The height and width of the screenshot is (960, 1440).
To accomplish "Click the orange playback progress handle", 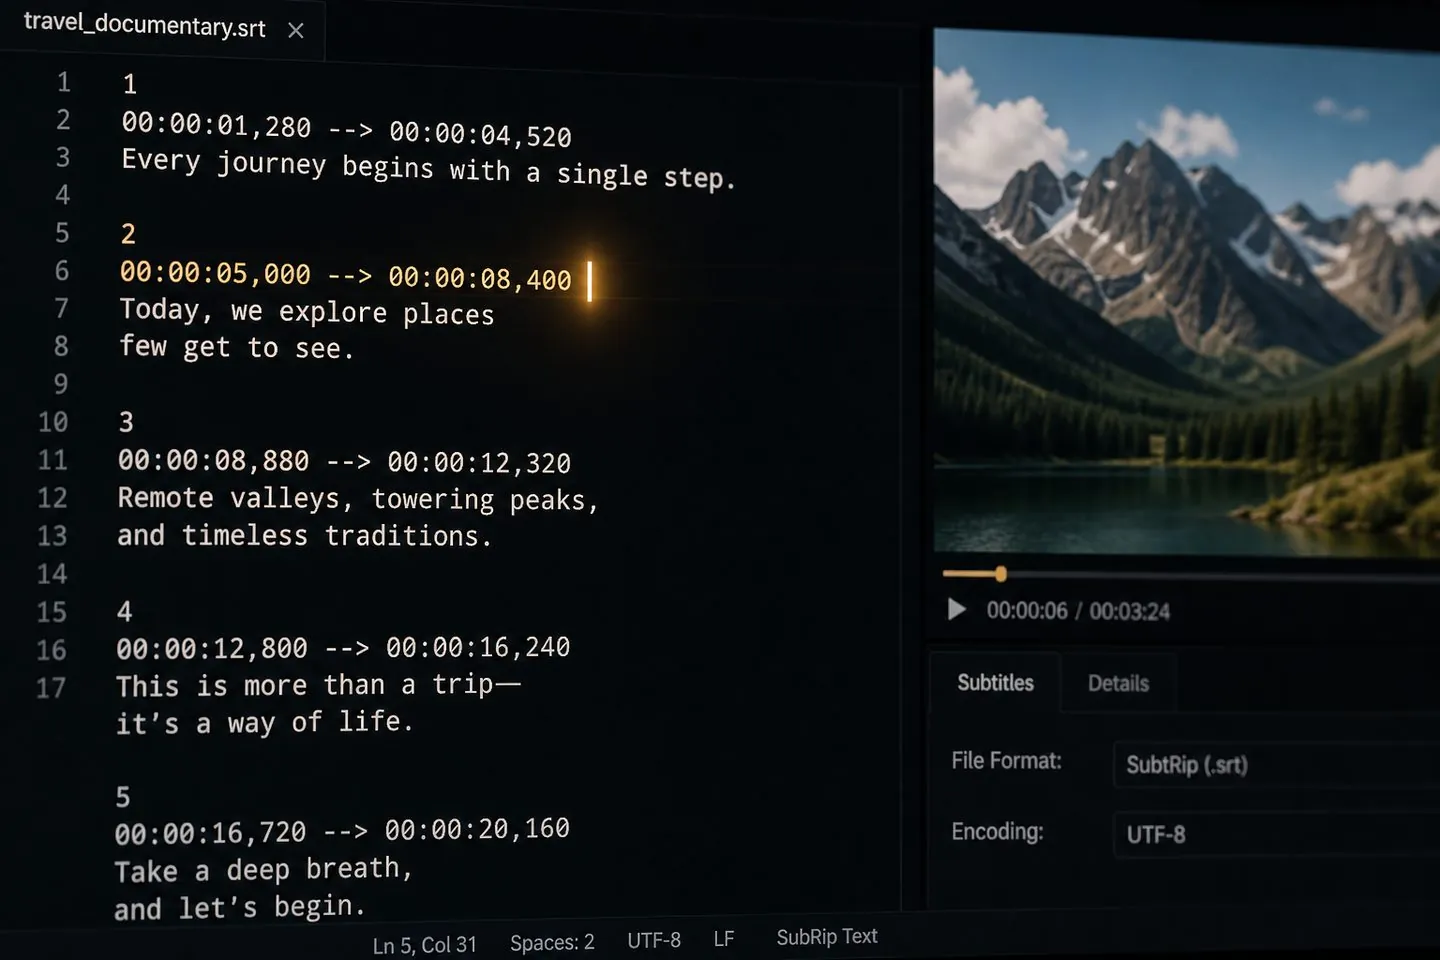I will (1000, 574).
